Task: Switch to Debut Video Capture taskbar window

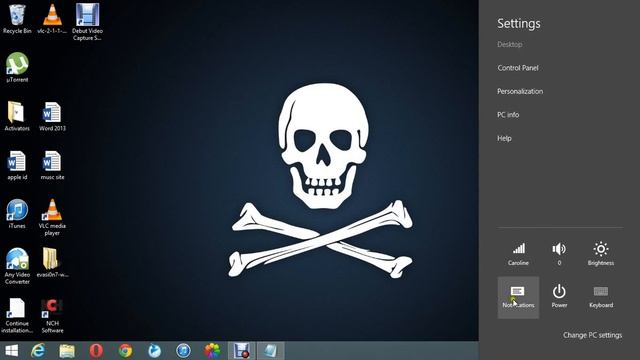Action: click(x=242, y=351)
